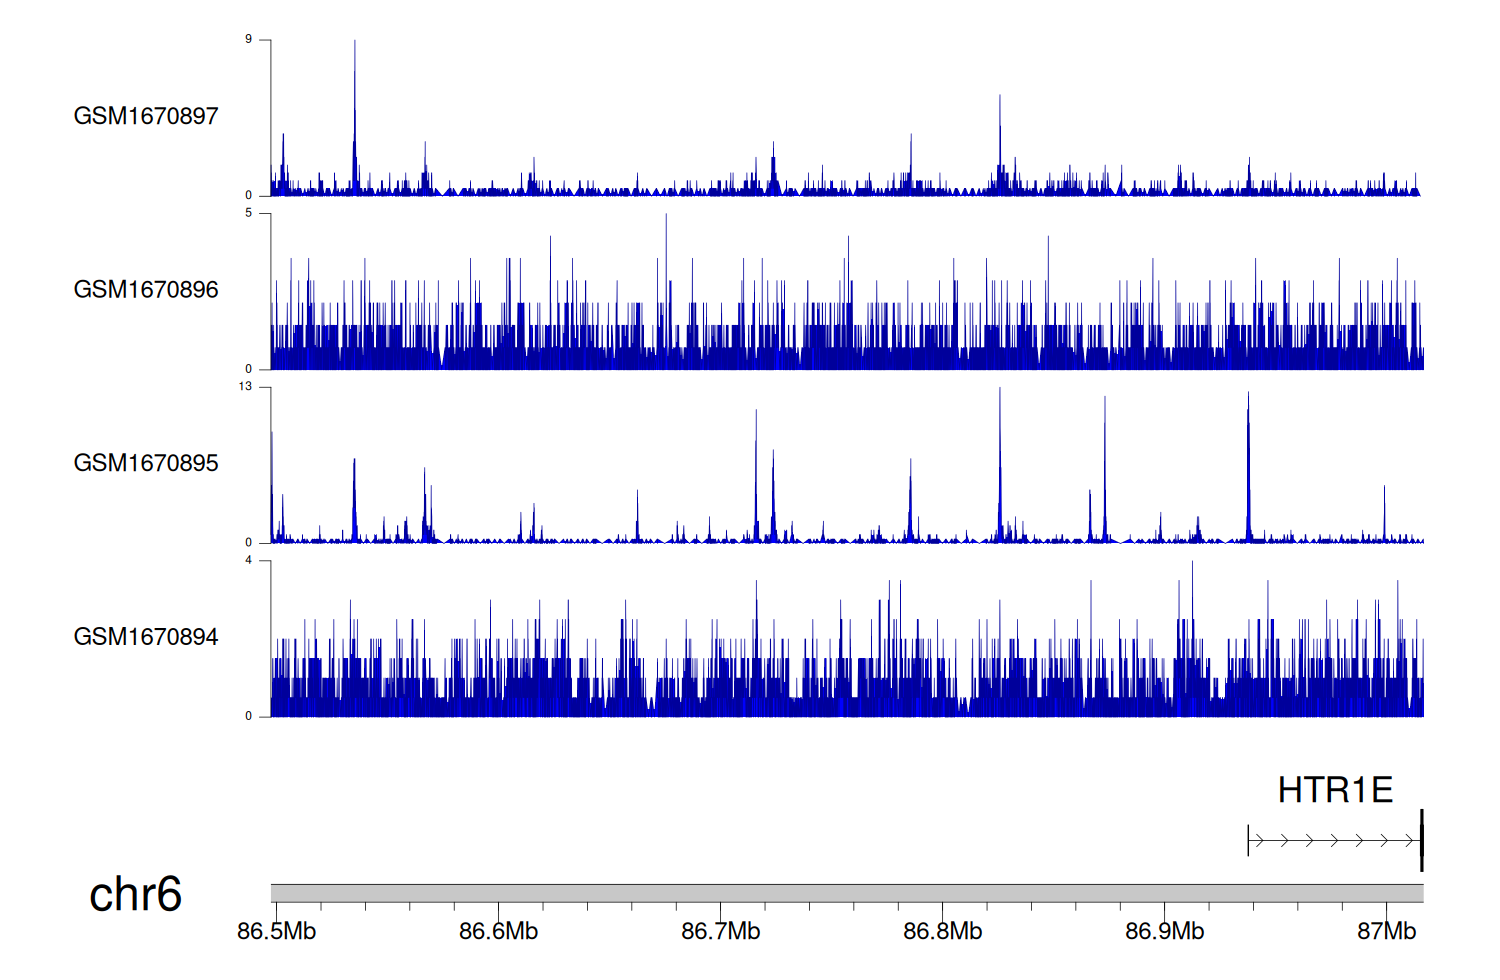This screenshot has width=1500, height=980.
Task: Click the 86.6Mb axis label
Action: (x=498, y=931)
